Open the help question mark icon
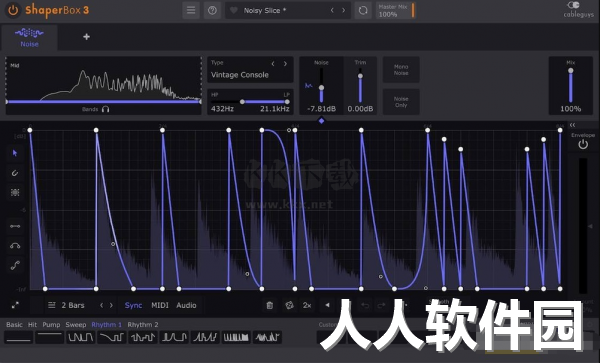This screenshot has height=363, width=600. (212, 10)
